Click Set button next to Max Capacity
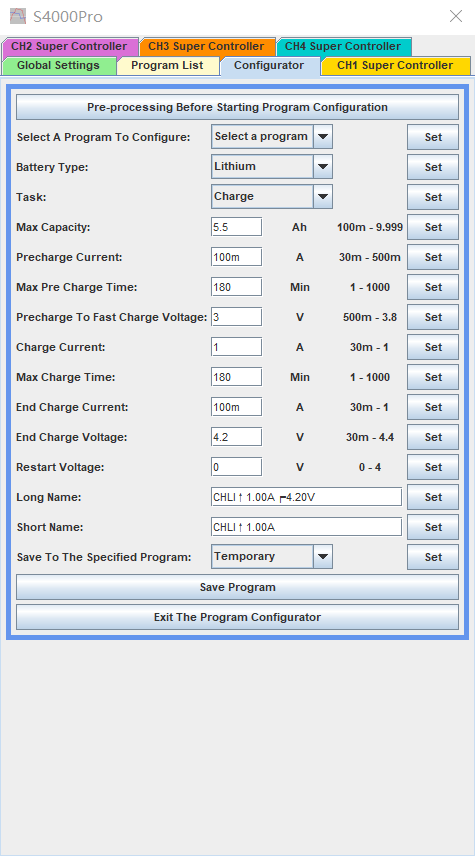This screenshot has width=475, height=856. (x=433, y=227)
